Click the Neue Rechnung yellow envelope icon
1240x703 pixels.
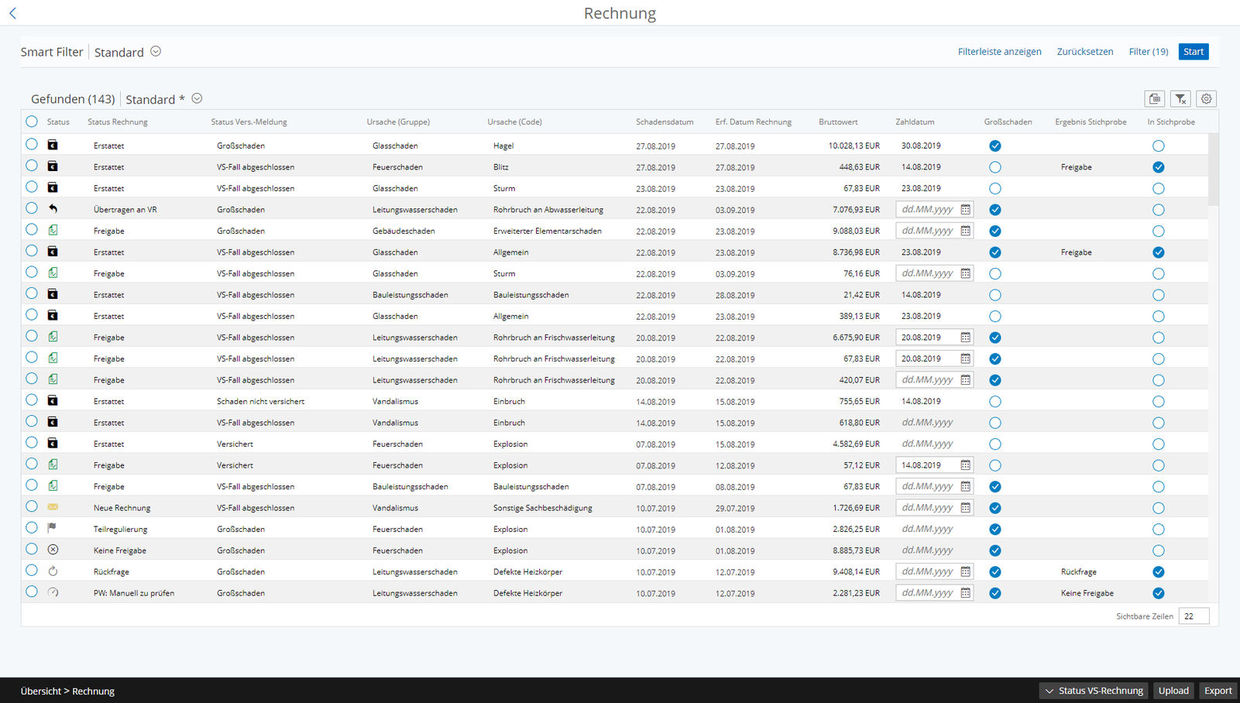click(x=53, y=507)
